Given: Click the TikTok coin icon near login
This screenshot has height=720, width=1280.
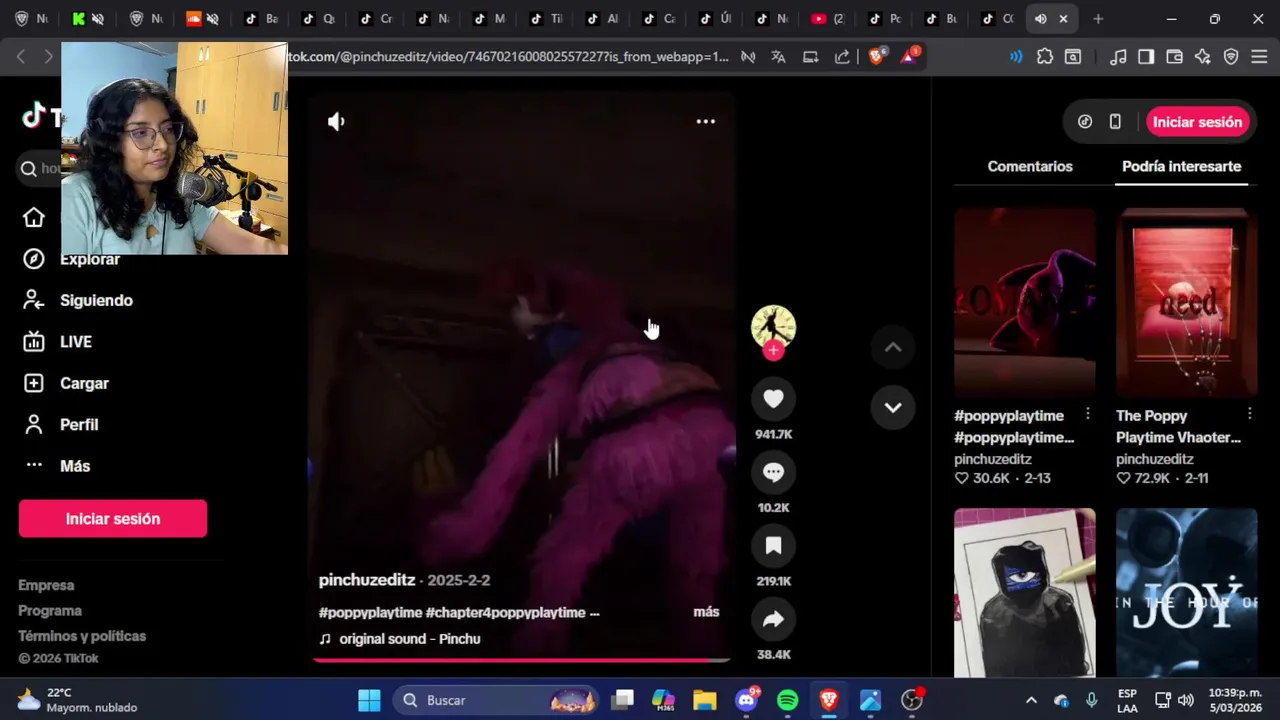Looking at the screenshot, I should pyautogui.click(x=1085, y=122).
